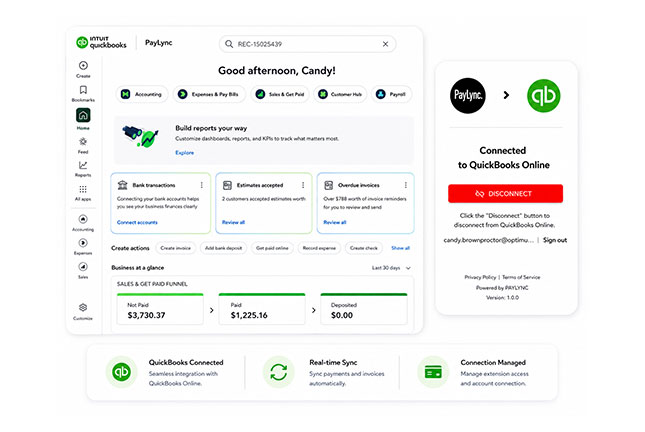Open Bank transactions card options menu
Screen dimensions: 645x432
pos(202,185)
